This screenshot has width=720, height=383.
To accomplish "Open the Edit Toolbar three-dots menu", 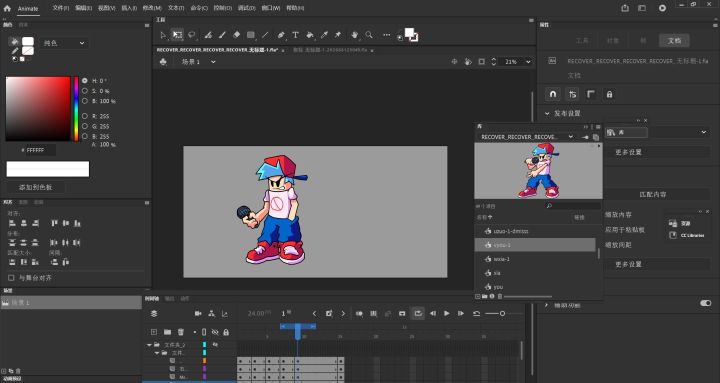I will [387, 35].
